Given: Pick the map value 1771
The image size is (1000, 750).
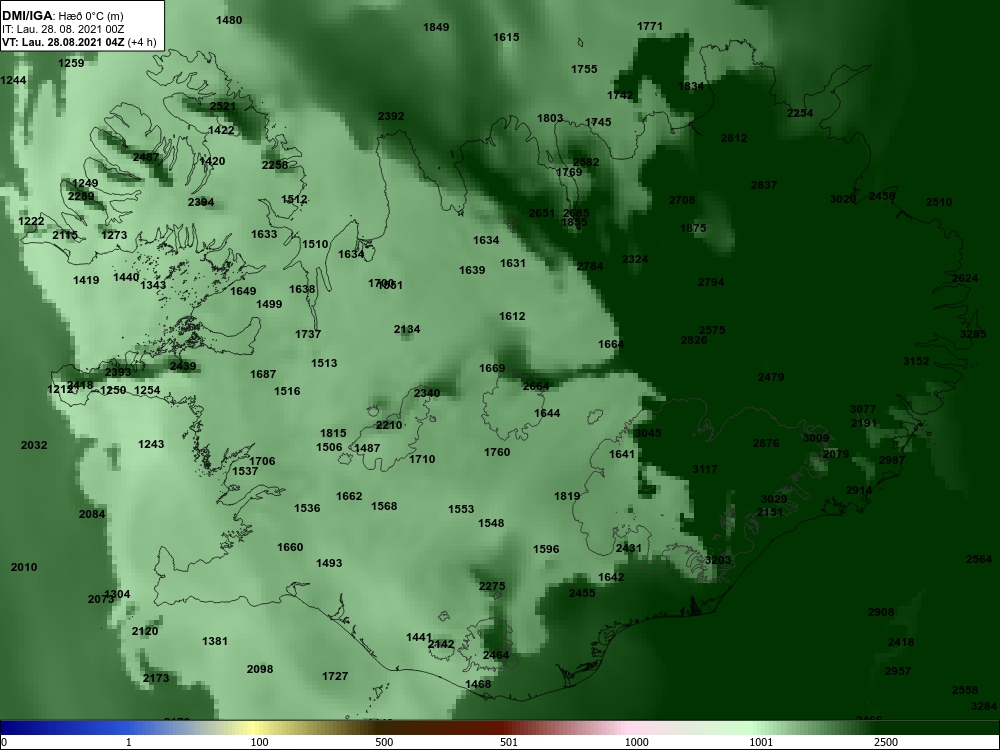Looking at the screenshot, I should pyautogui.click(x=650, y=26).
